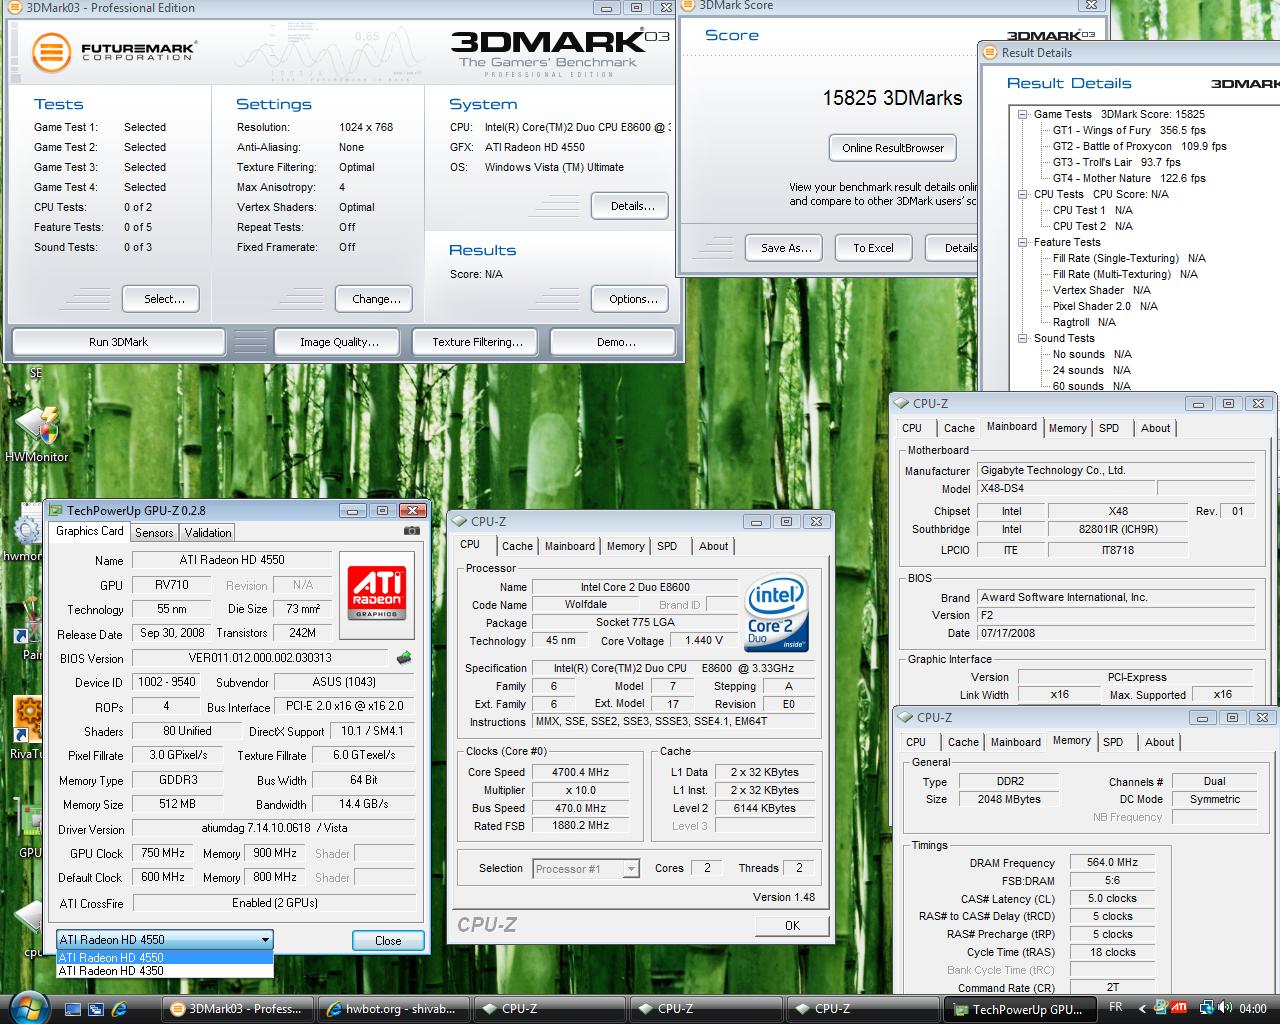Switch to the Sensors tab in GPU-Z
This screenshot has width=1280, height=1024.
(x=154, y=533)
